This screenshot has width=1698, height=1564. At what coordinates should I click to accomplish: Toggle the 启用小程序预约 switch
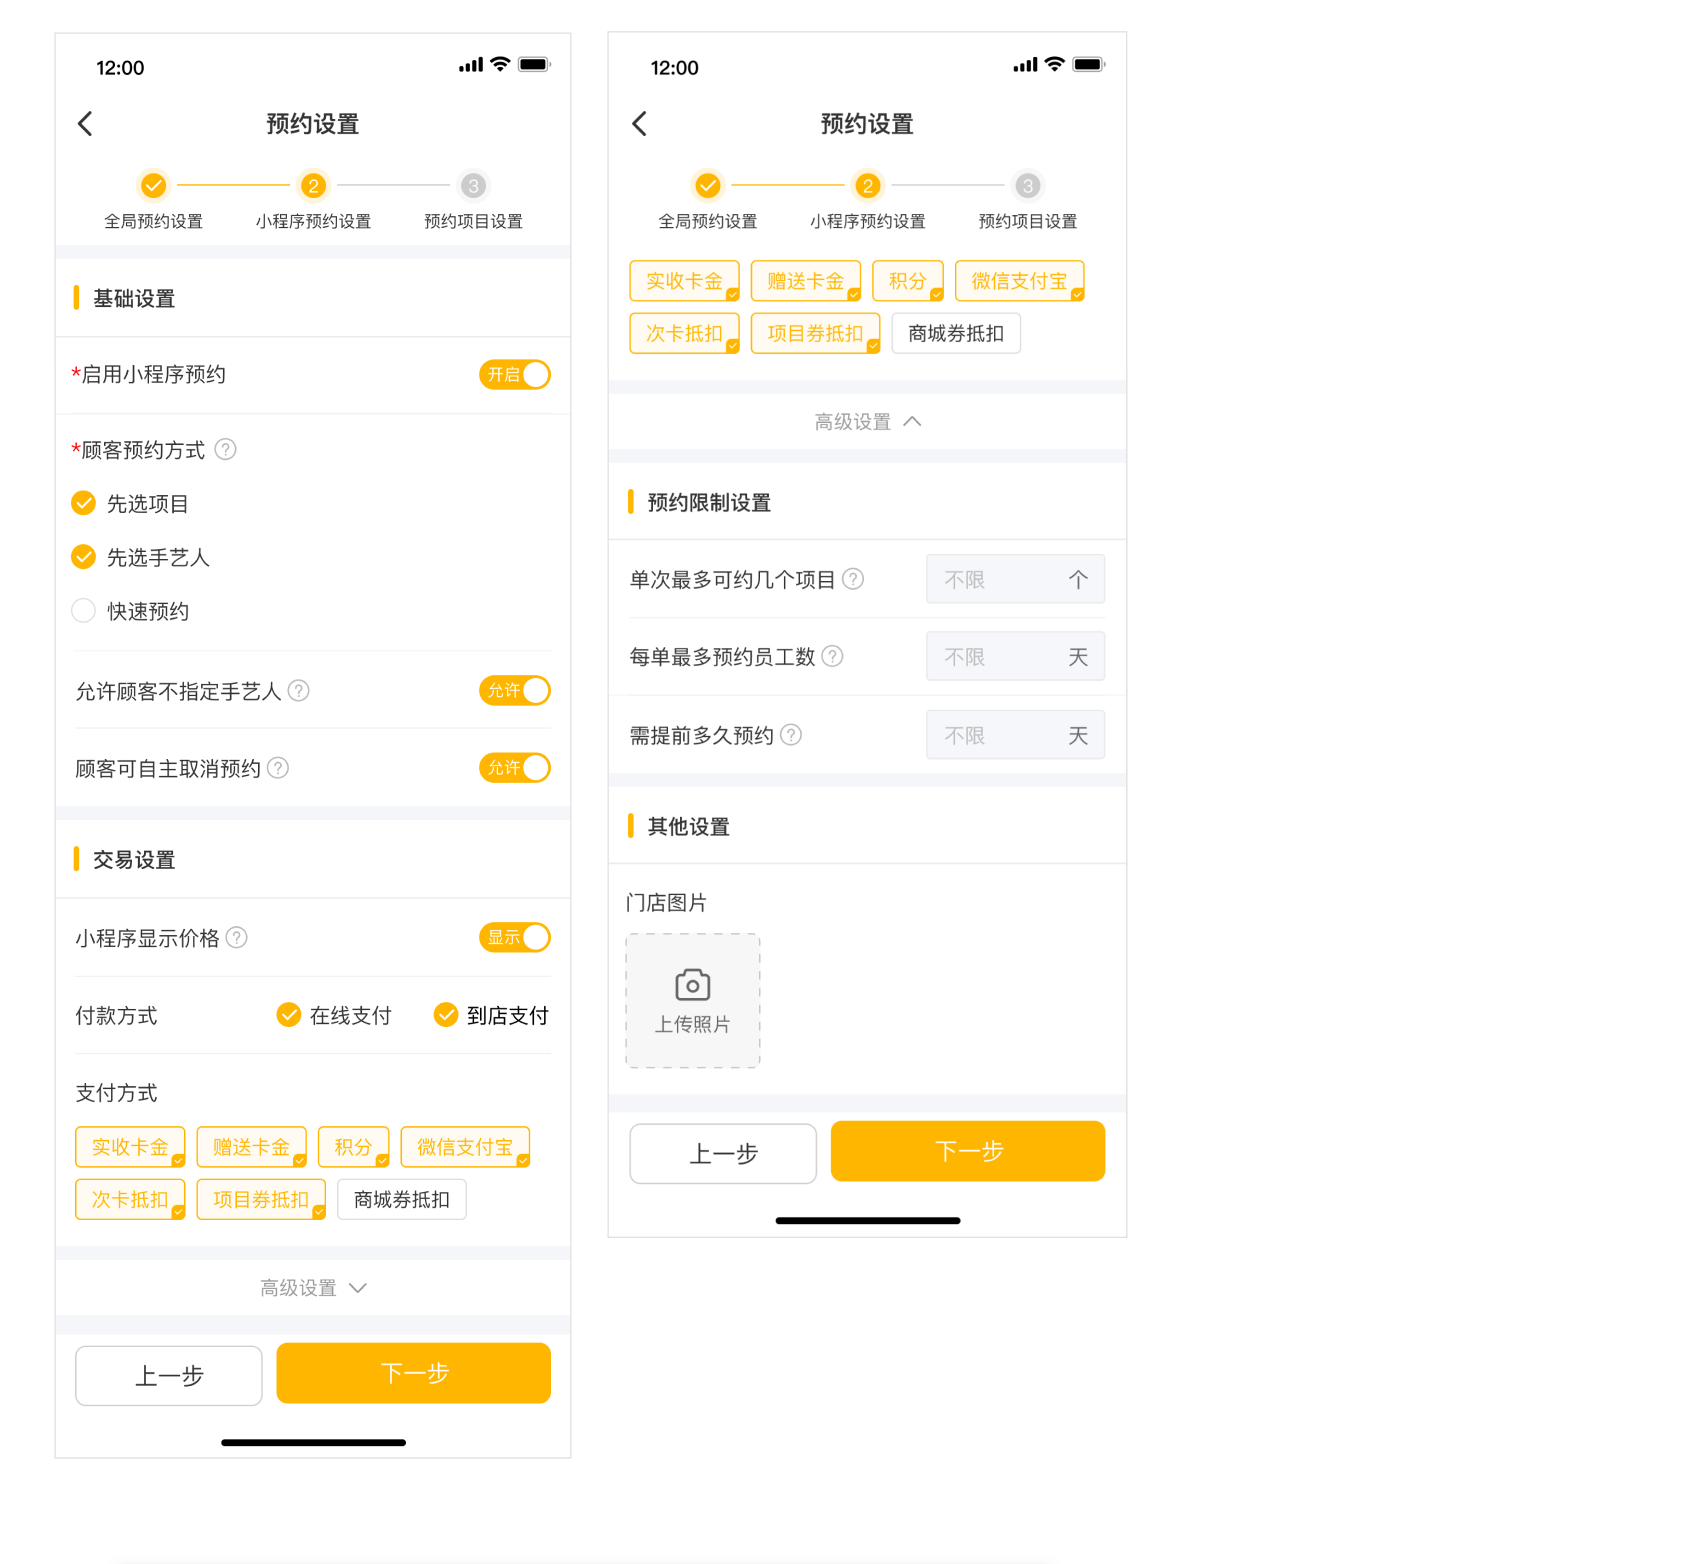(x=515, y=375)
